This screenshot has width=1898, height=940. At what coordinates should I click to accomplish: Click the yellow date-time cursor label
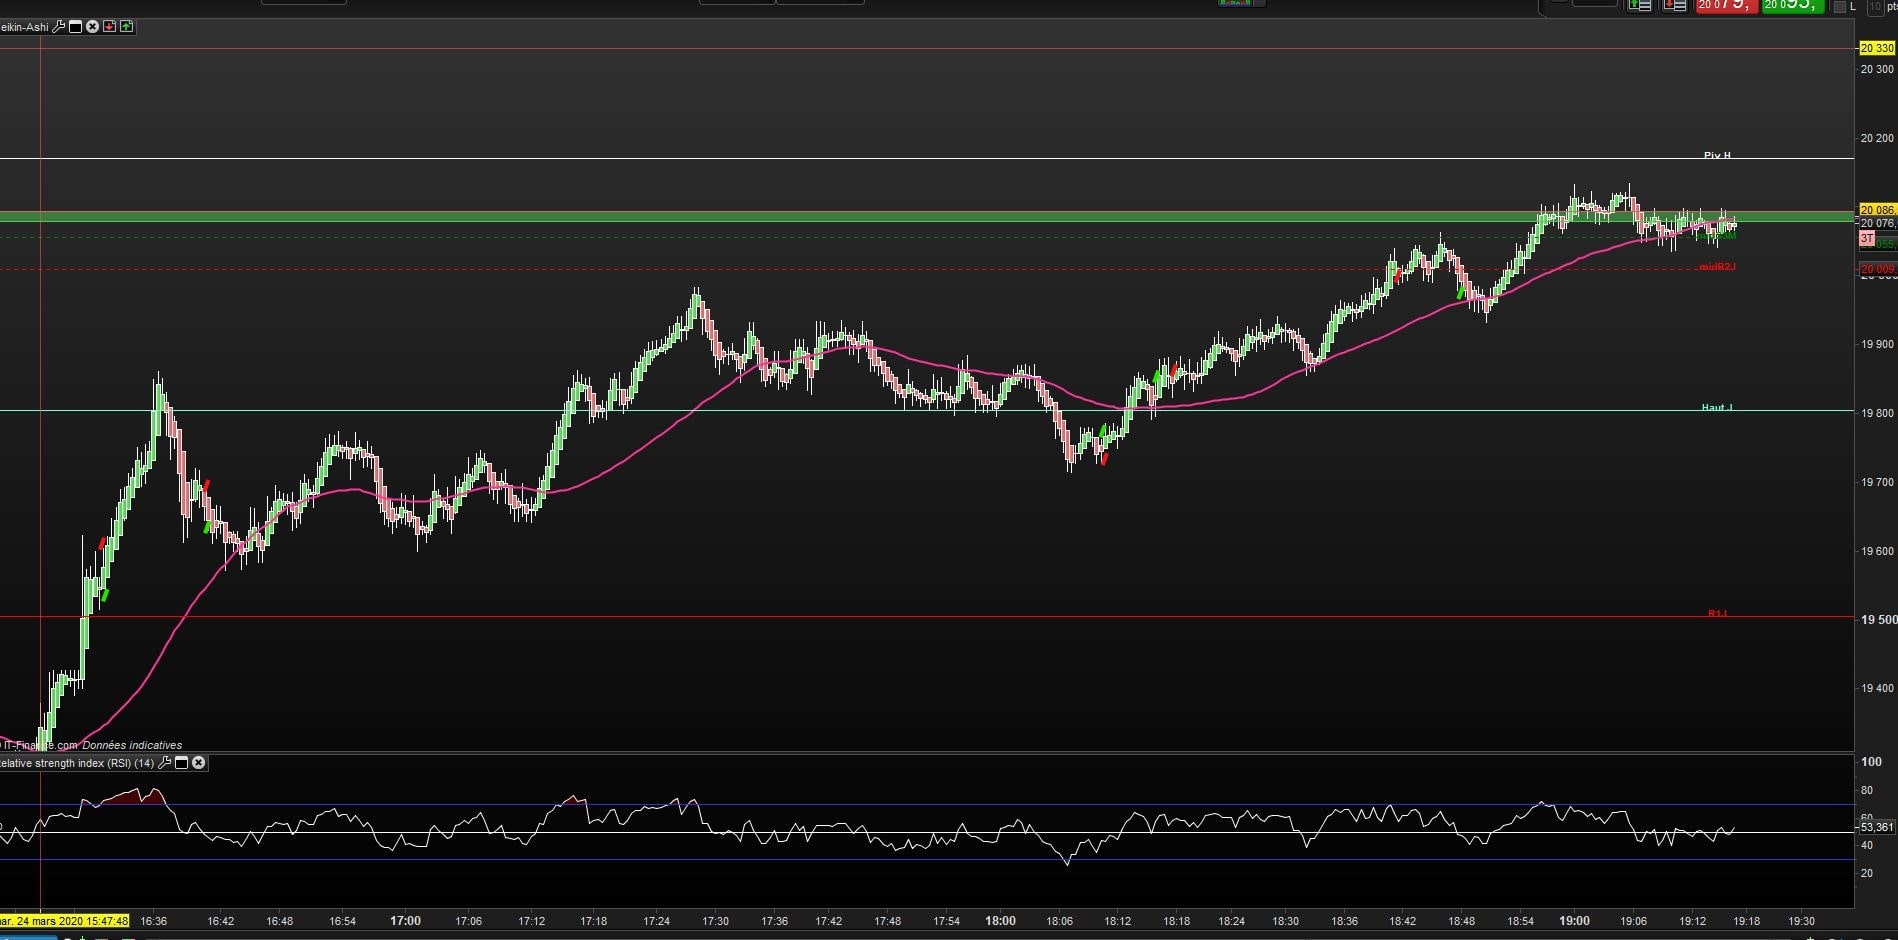[64, 921]
